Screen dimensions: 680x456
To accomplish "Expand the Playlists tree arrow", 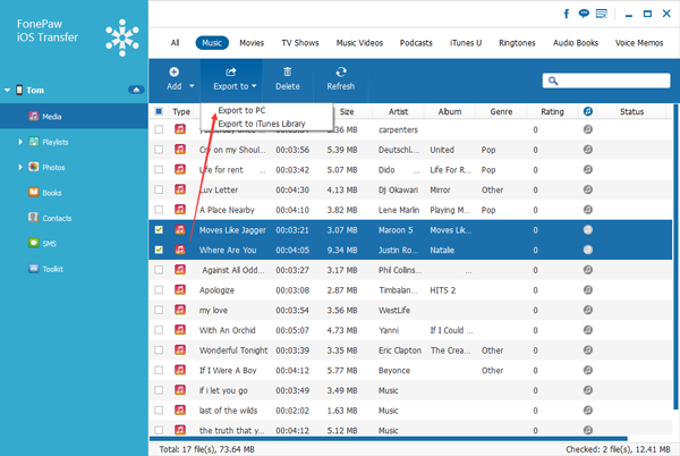I will coord(20,142).
